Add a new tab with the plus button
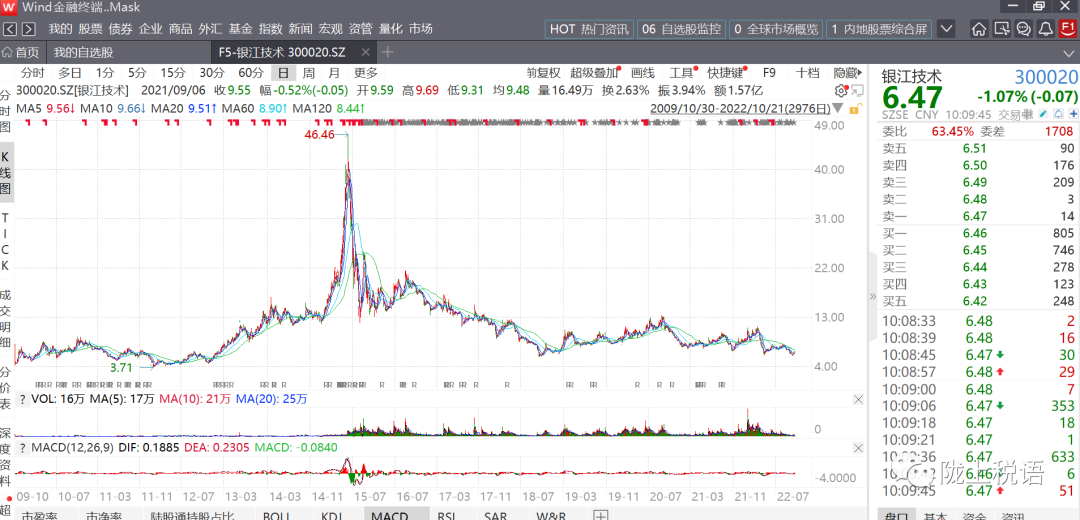This screenshot has width=1080, height=520. tap(388, 52)
